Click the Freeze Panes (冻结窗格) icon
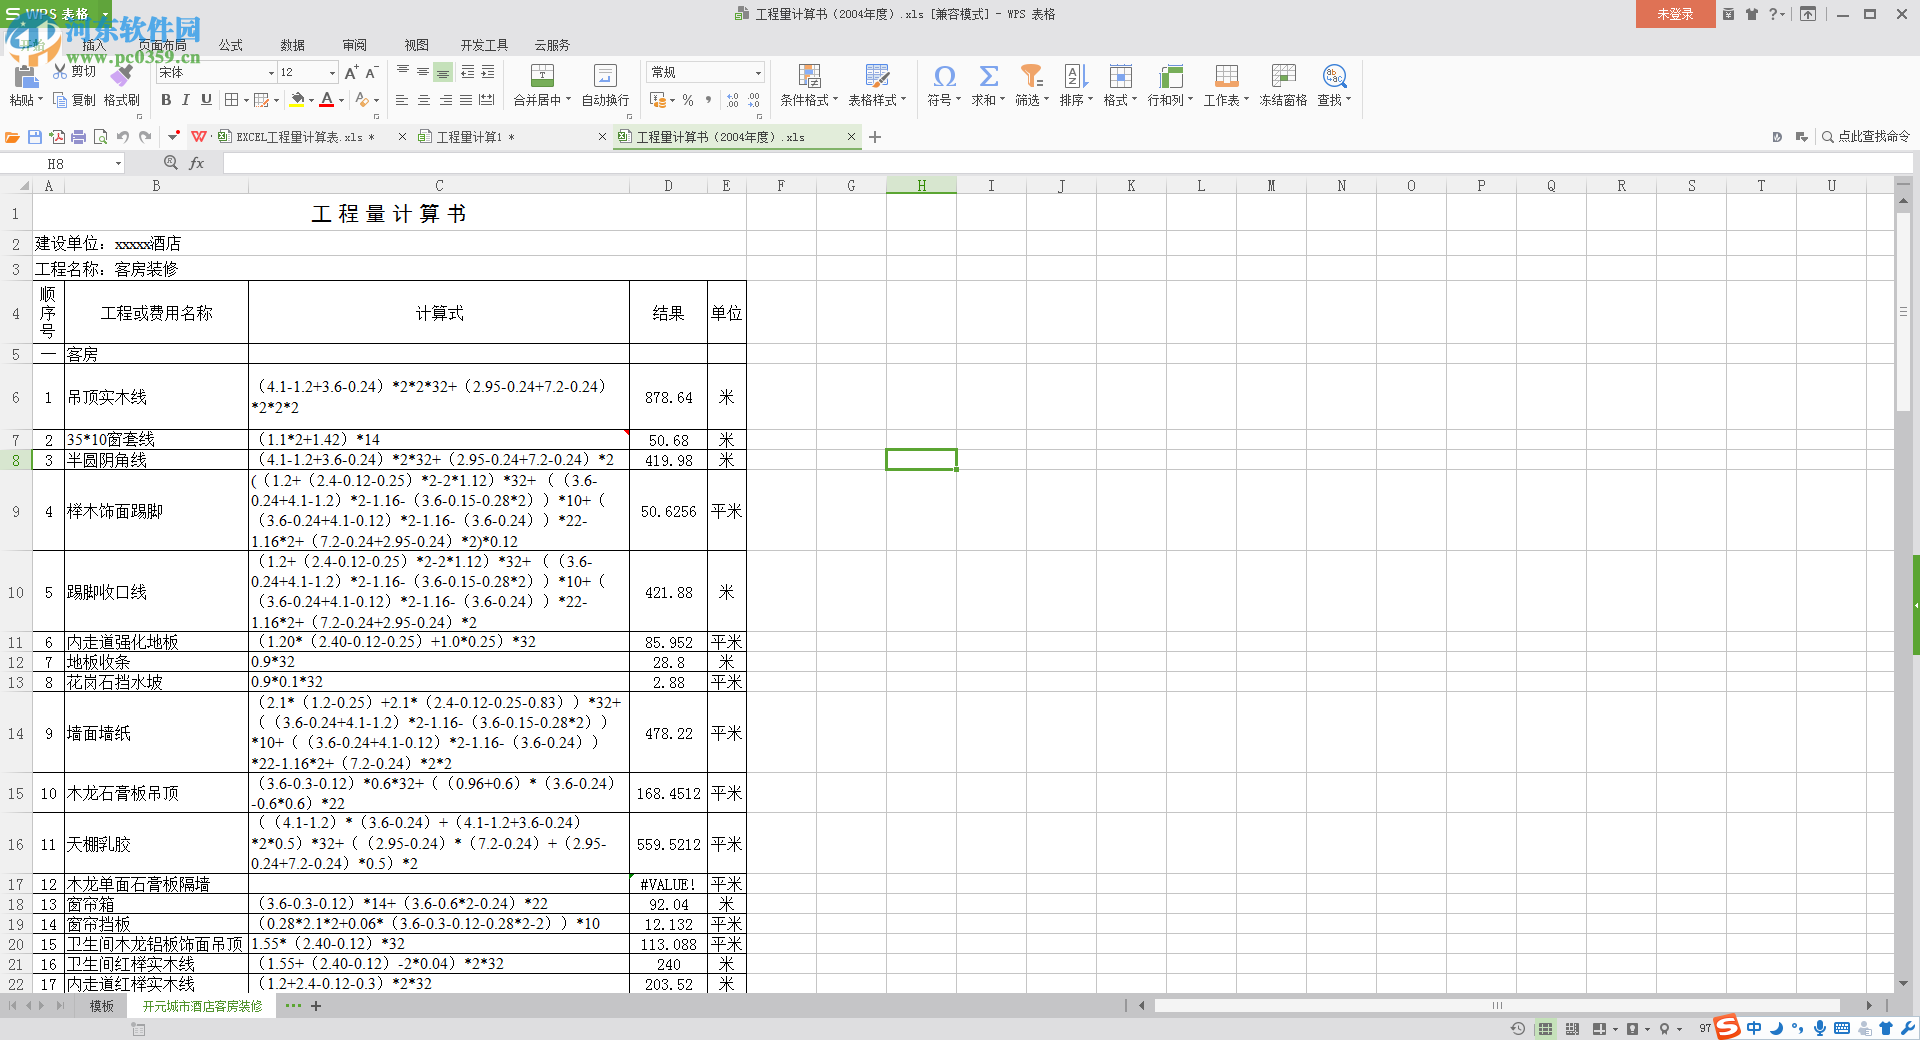This screenshot has width=1920, height=1040. click(1283, 77)
